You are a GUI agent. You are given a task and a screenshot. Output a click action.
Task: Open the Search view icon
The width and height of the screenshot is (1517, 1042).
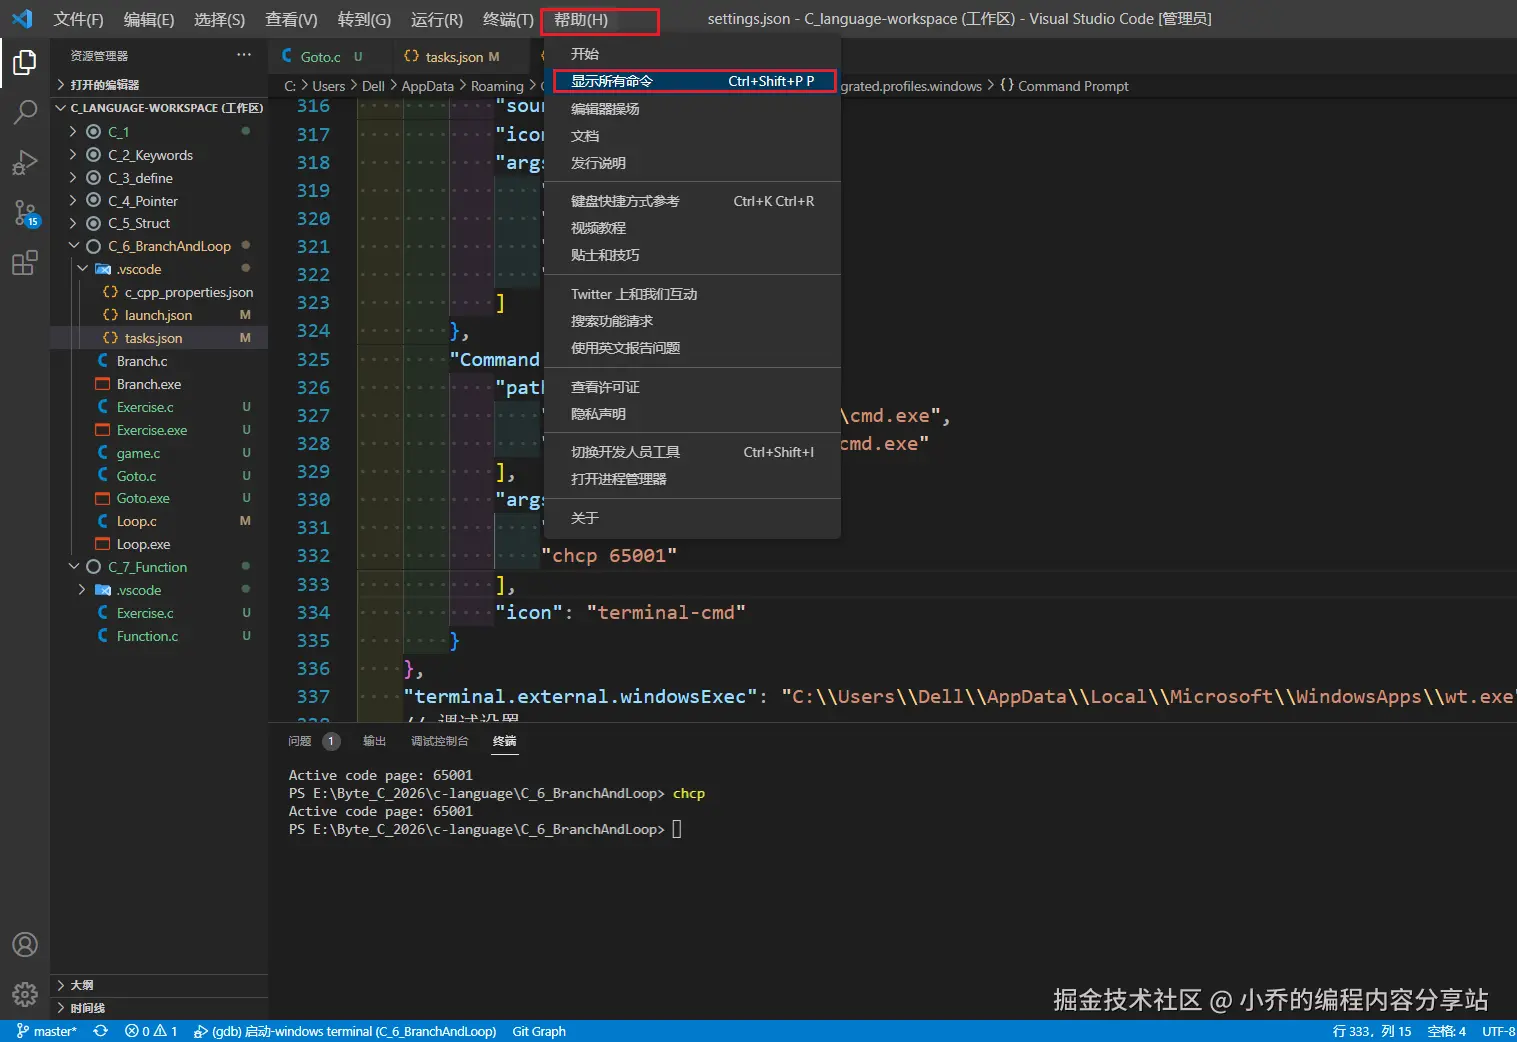point(25,112)
